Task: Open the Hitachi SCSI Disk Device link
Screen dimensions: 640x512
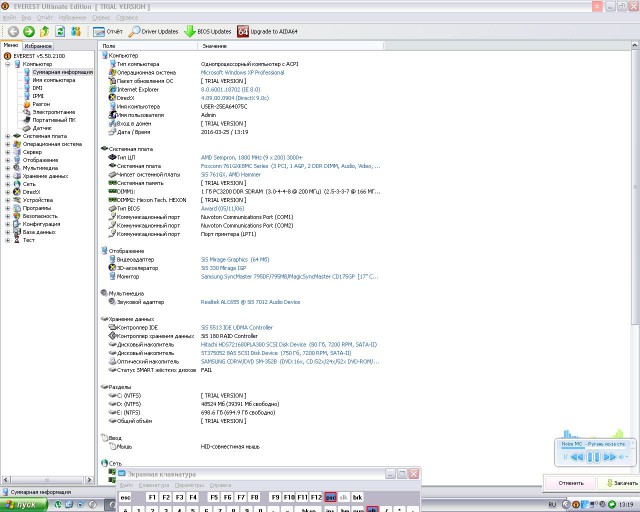Action: [289, 344]
